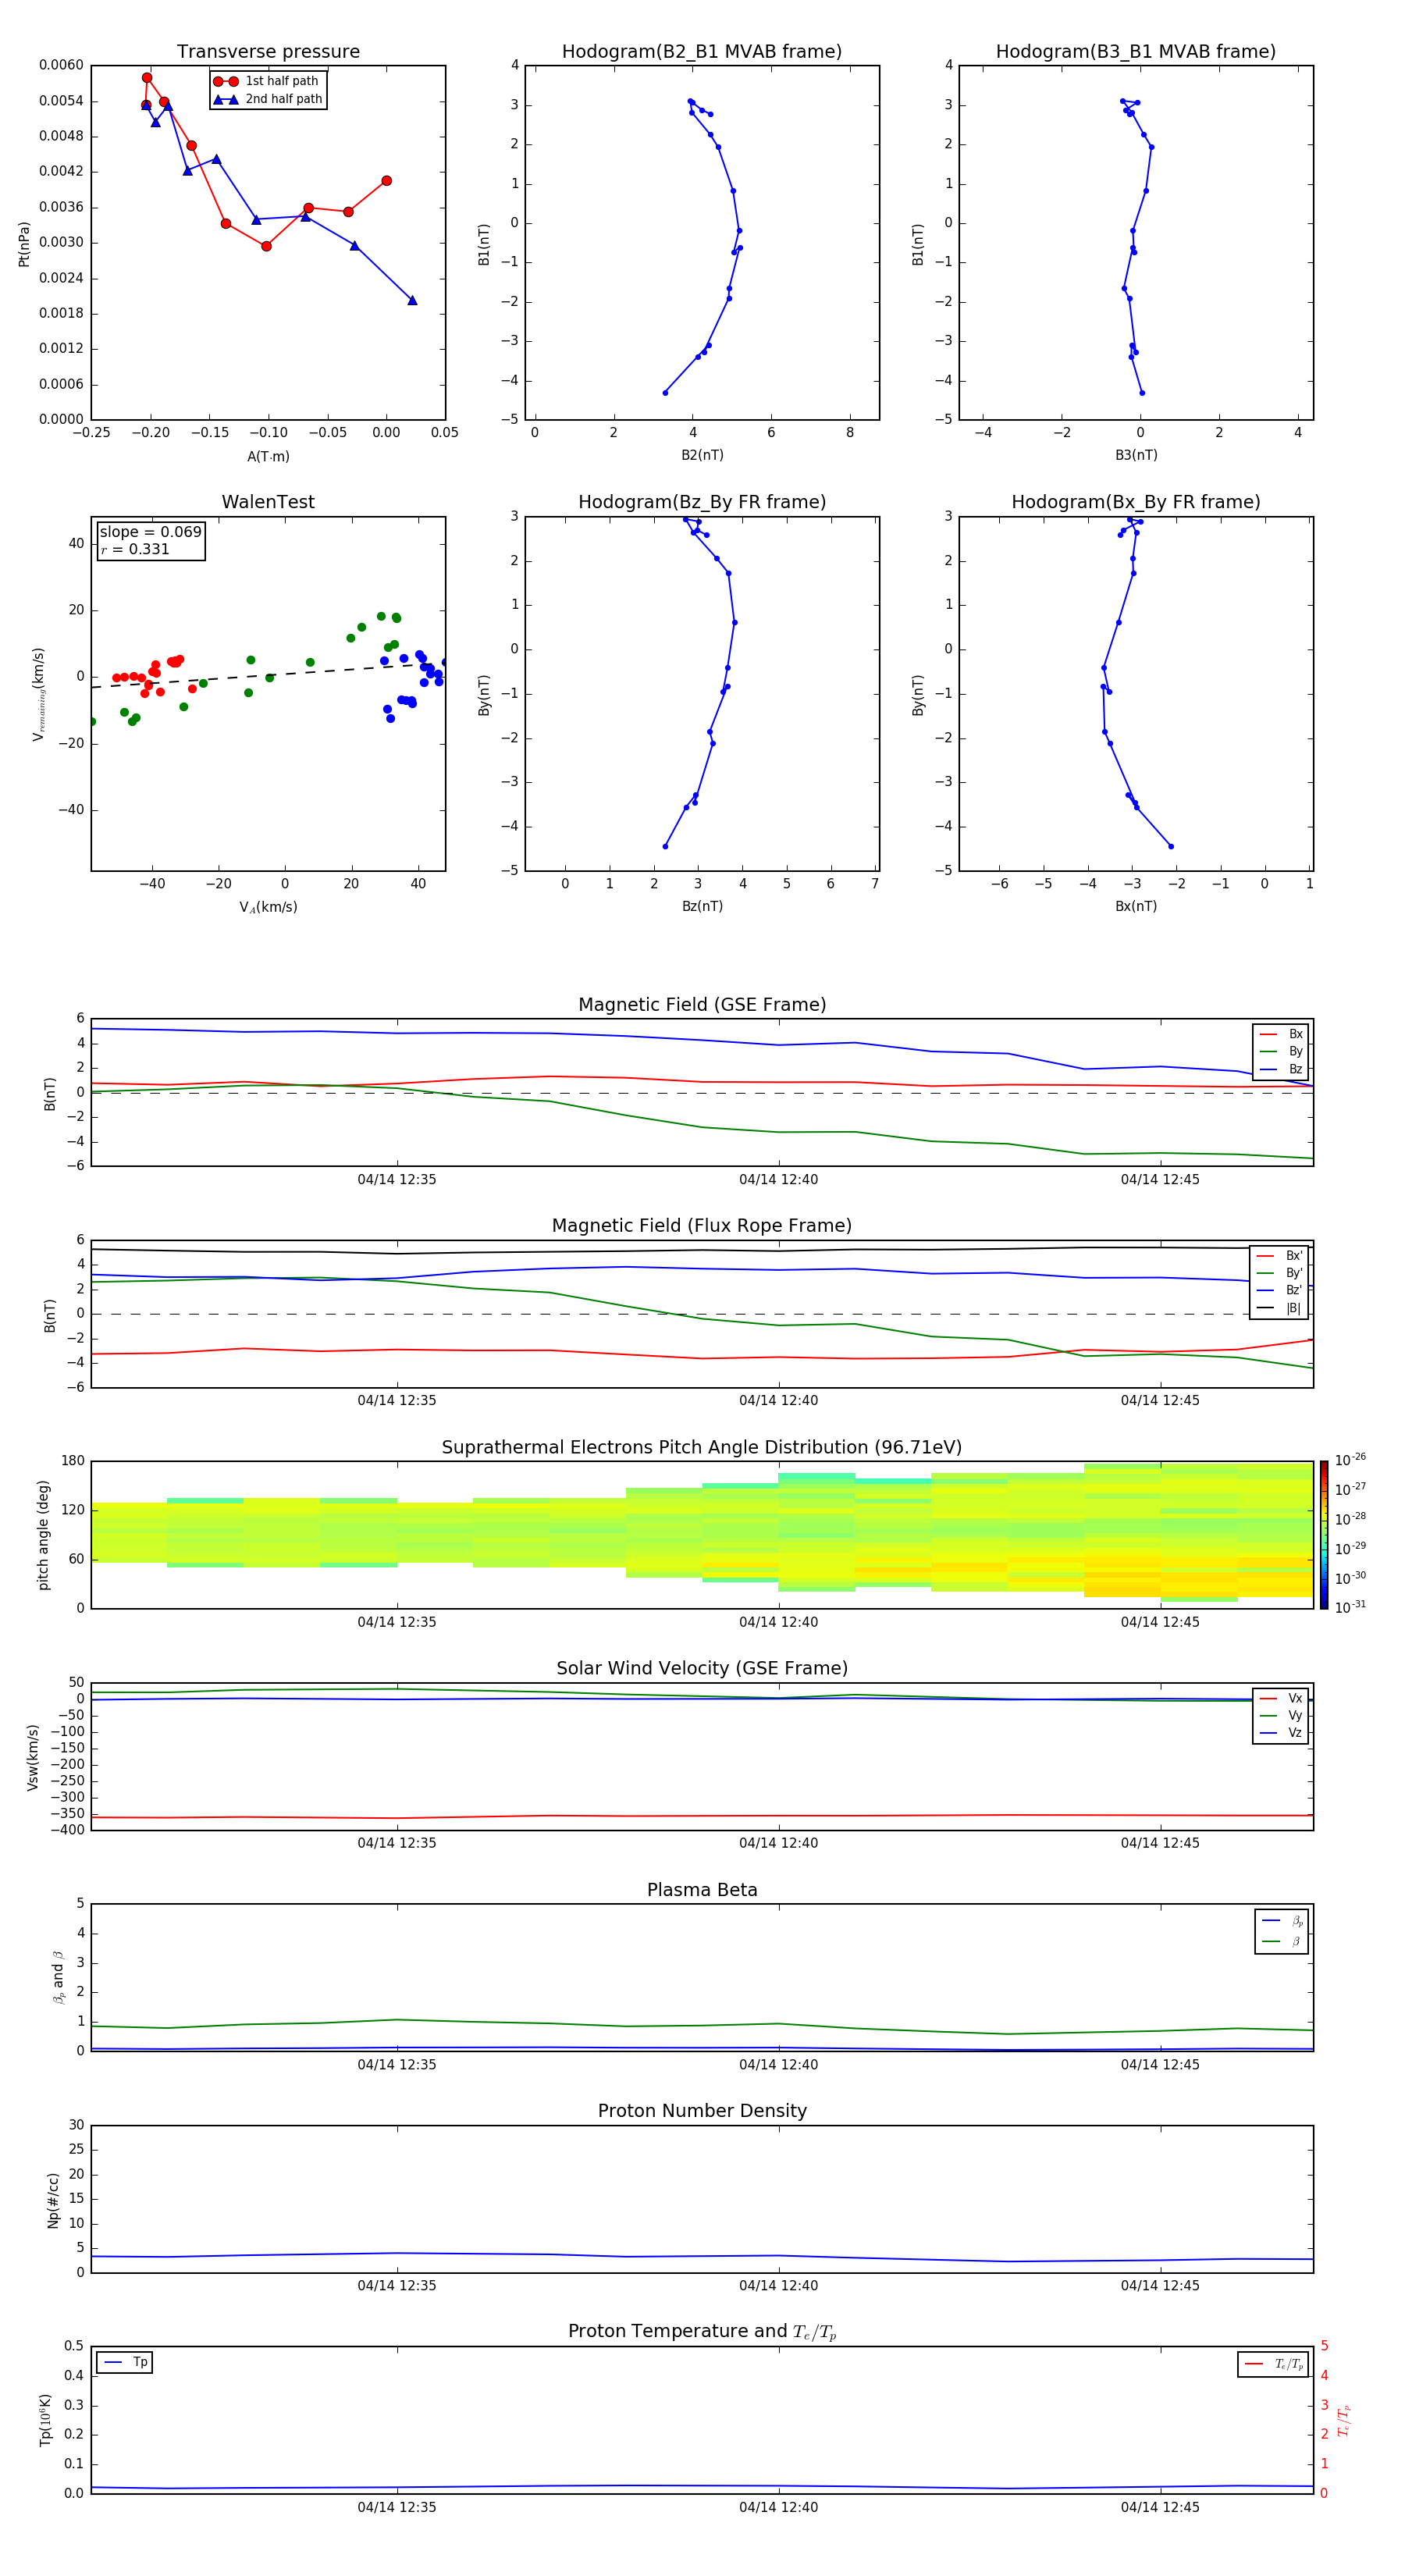Viewport: 1405px width, 2576px height.
Task: Click the β legend entry in Plasma Beta
Action: coord(1282,1941)
